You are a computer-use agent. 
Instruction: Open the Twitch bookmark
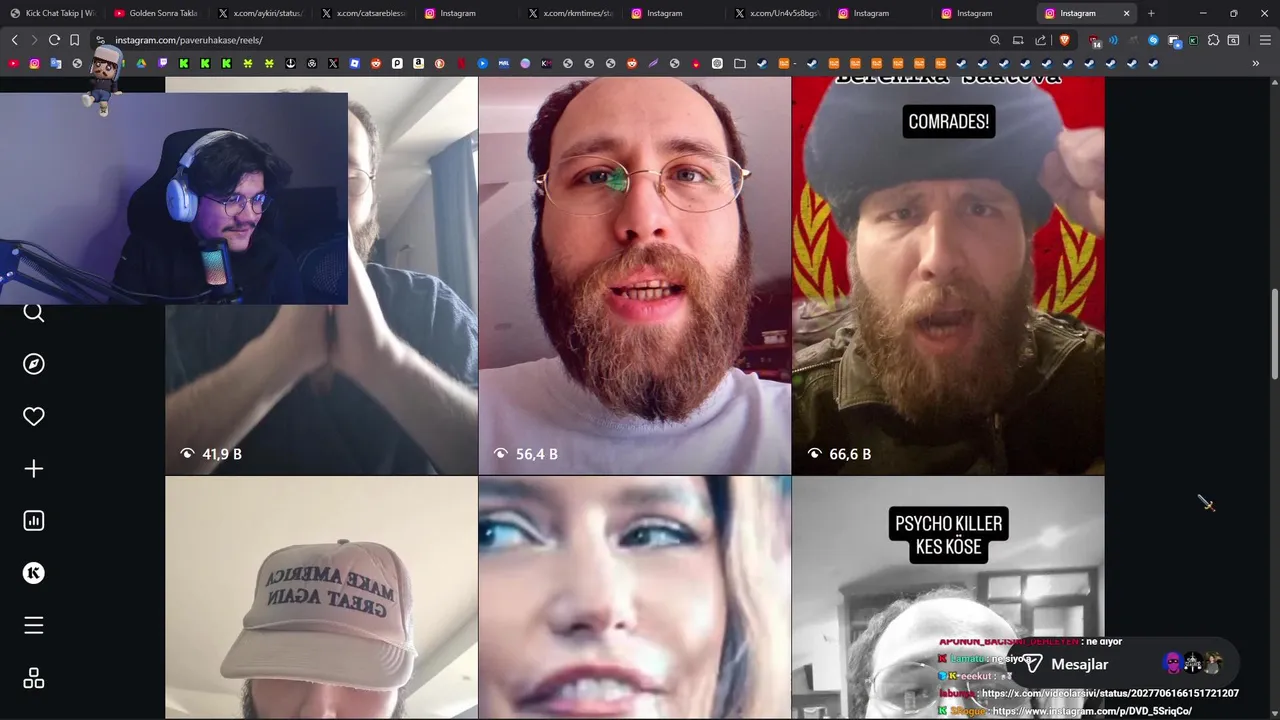point(163,63)
